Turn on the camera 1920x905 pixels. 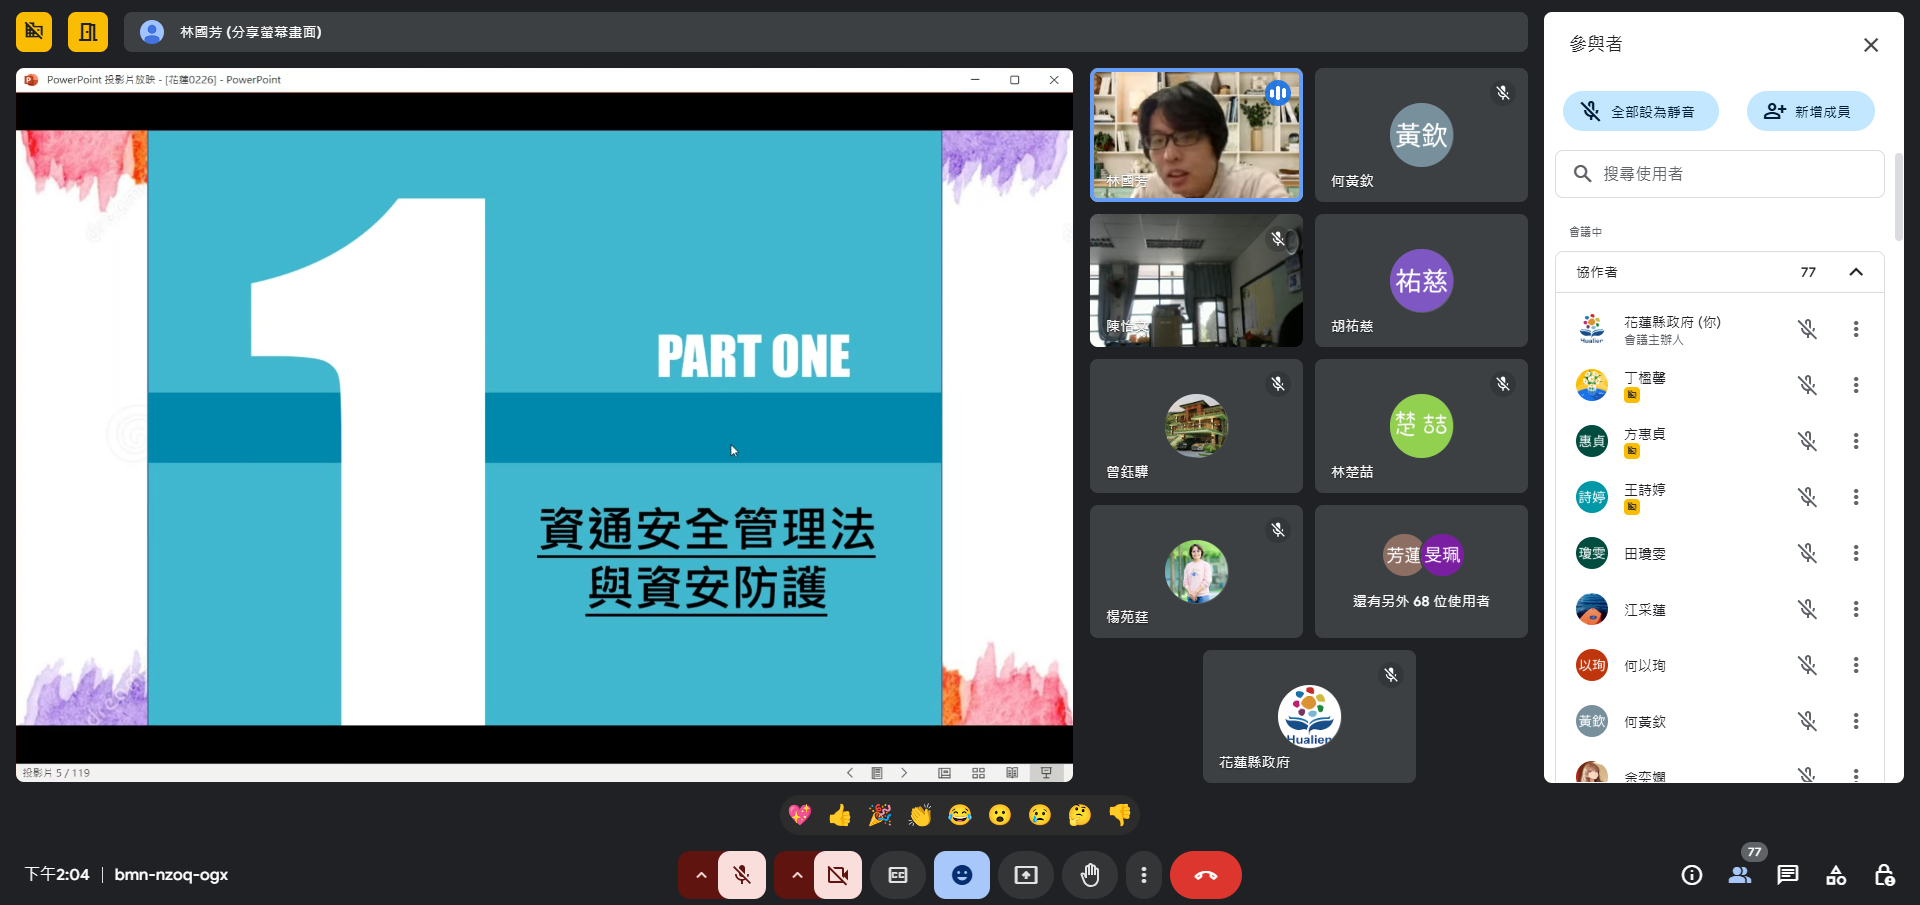click(x=837, y=875)
